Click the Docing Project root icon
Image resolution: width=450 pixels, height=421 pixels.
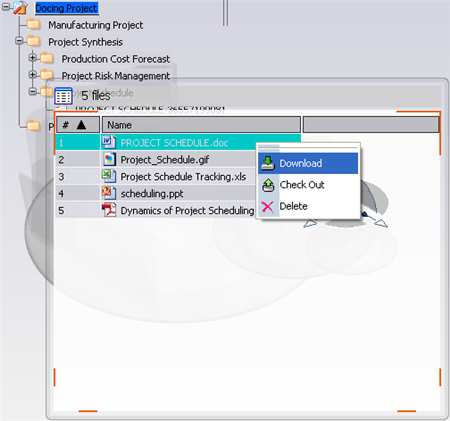pyautogui.click(x=20, y=8)
